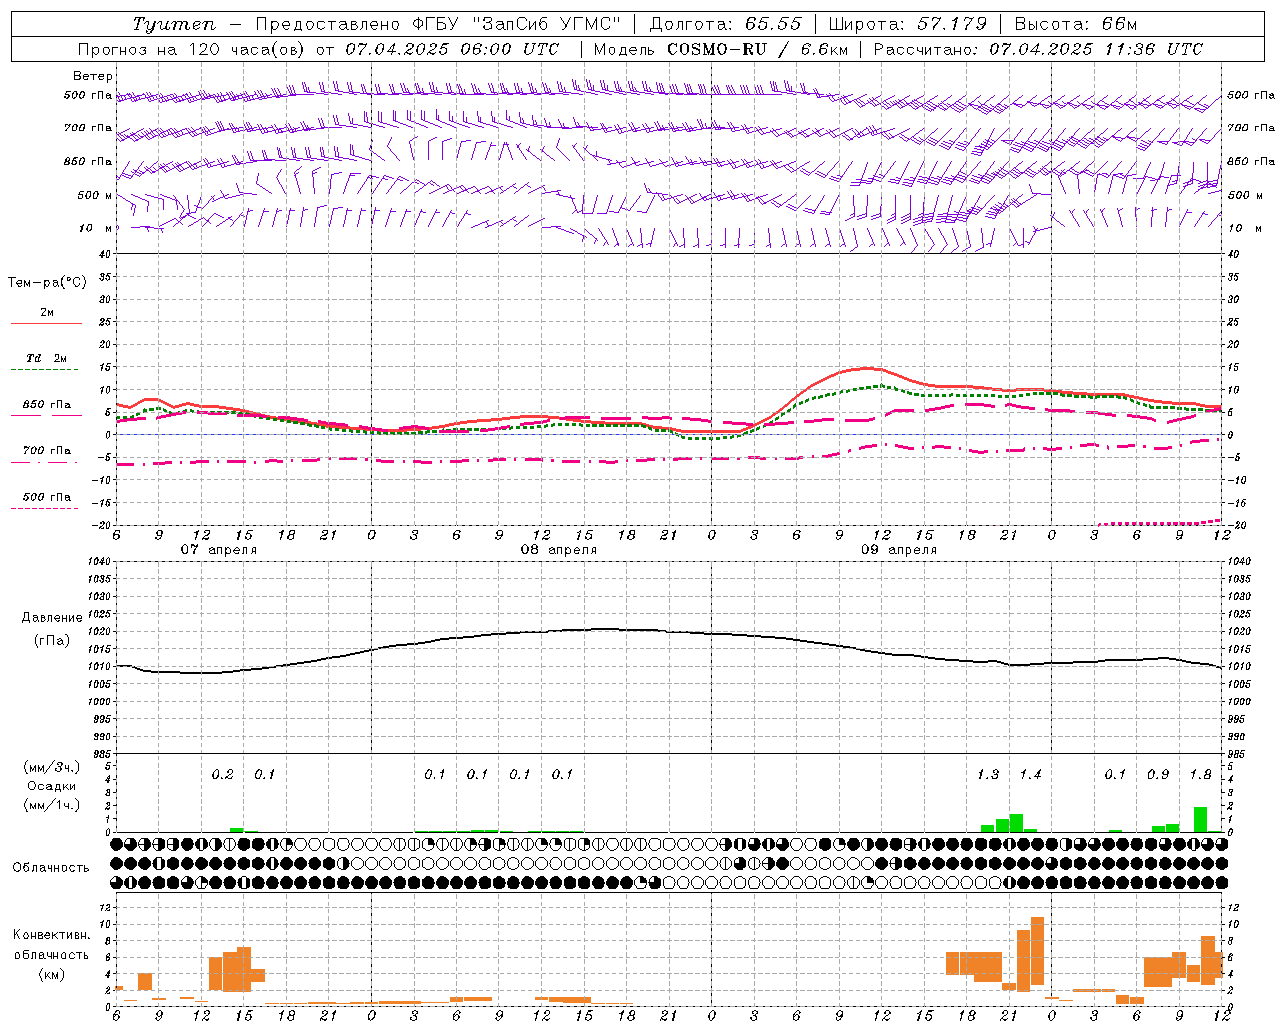Viewport: 1280px width, 1024px height.
Task: Click the 'Давление' pressure panel label
Action: coord(52,618)
